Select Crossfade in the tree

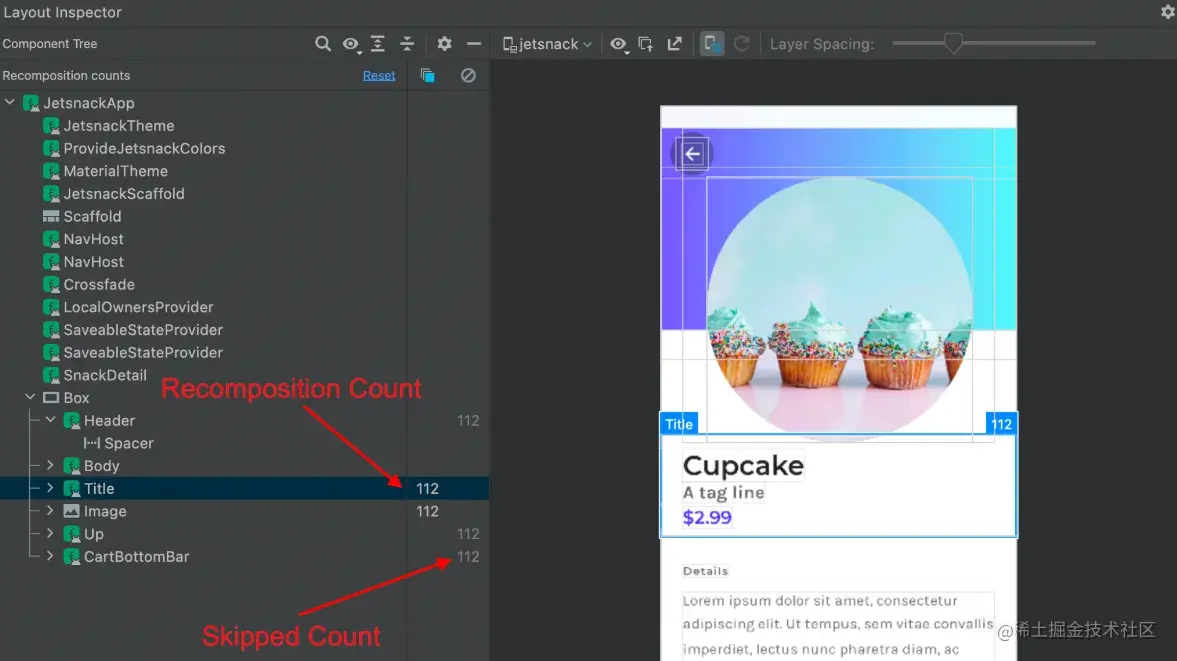point(99,284)
